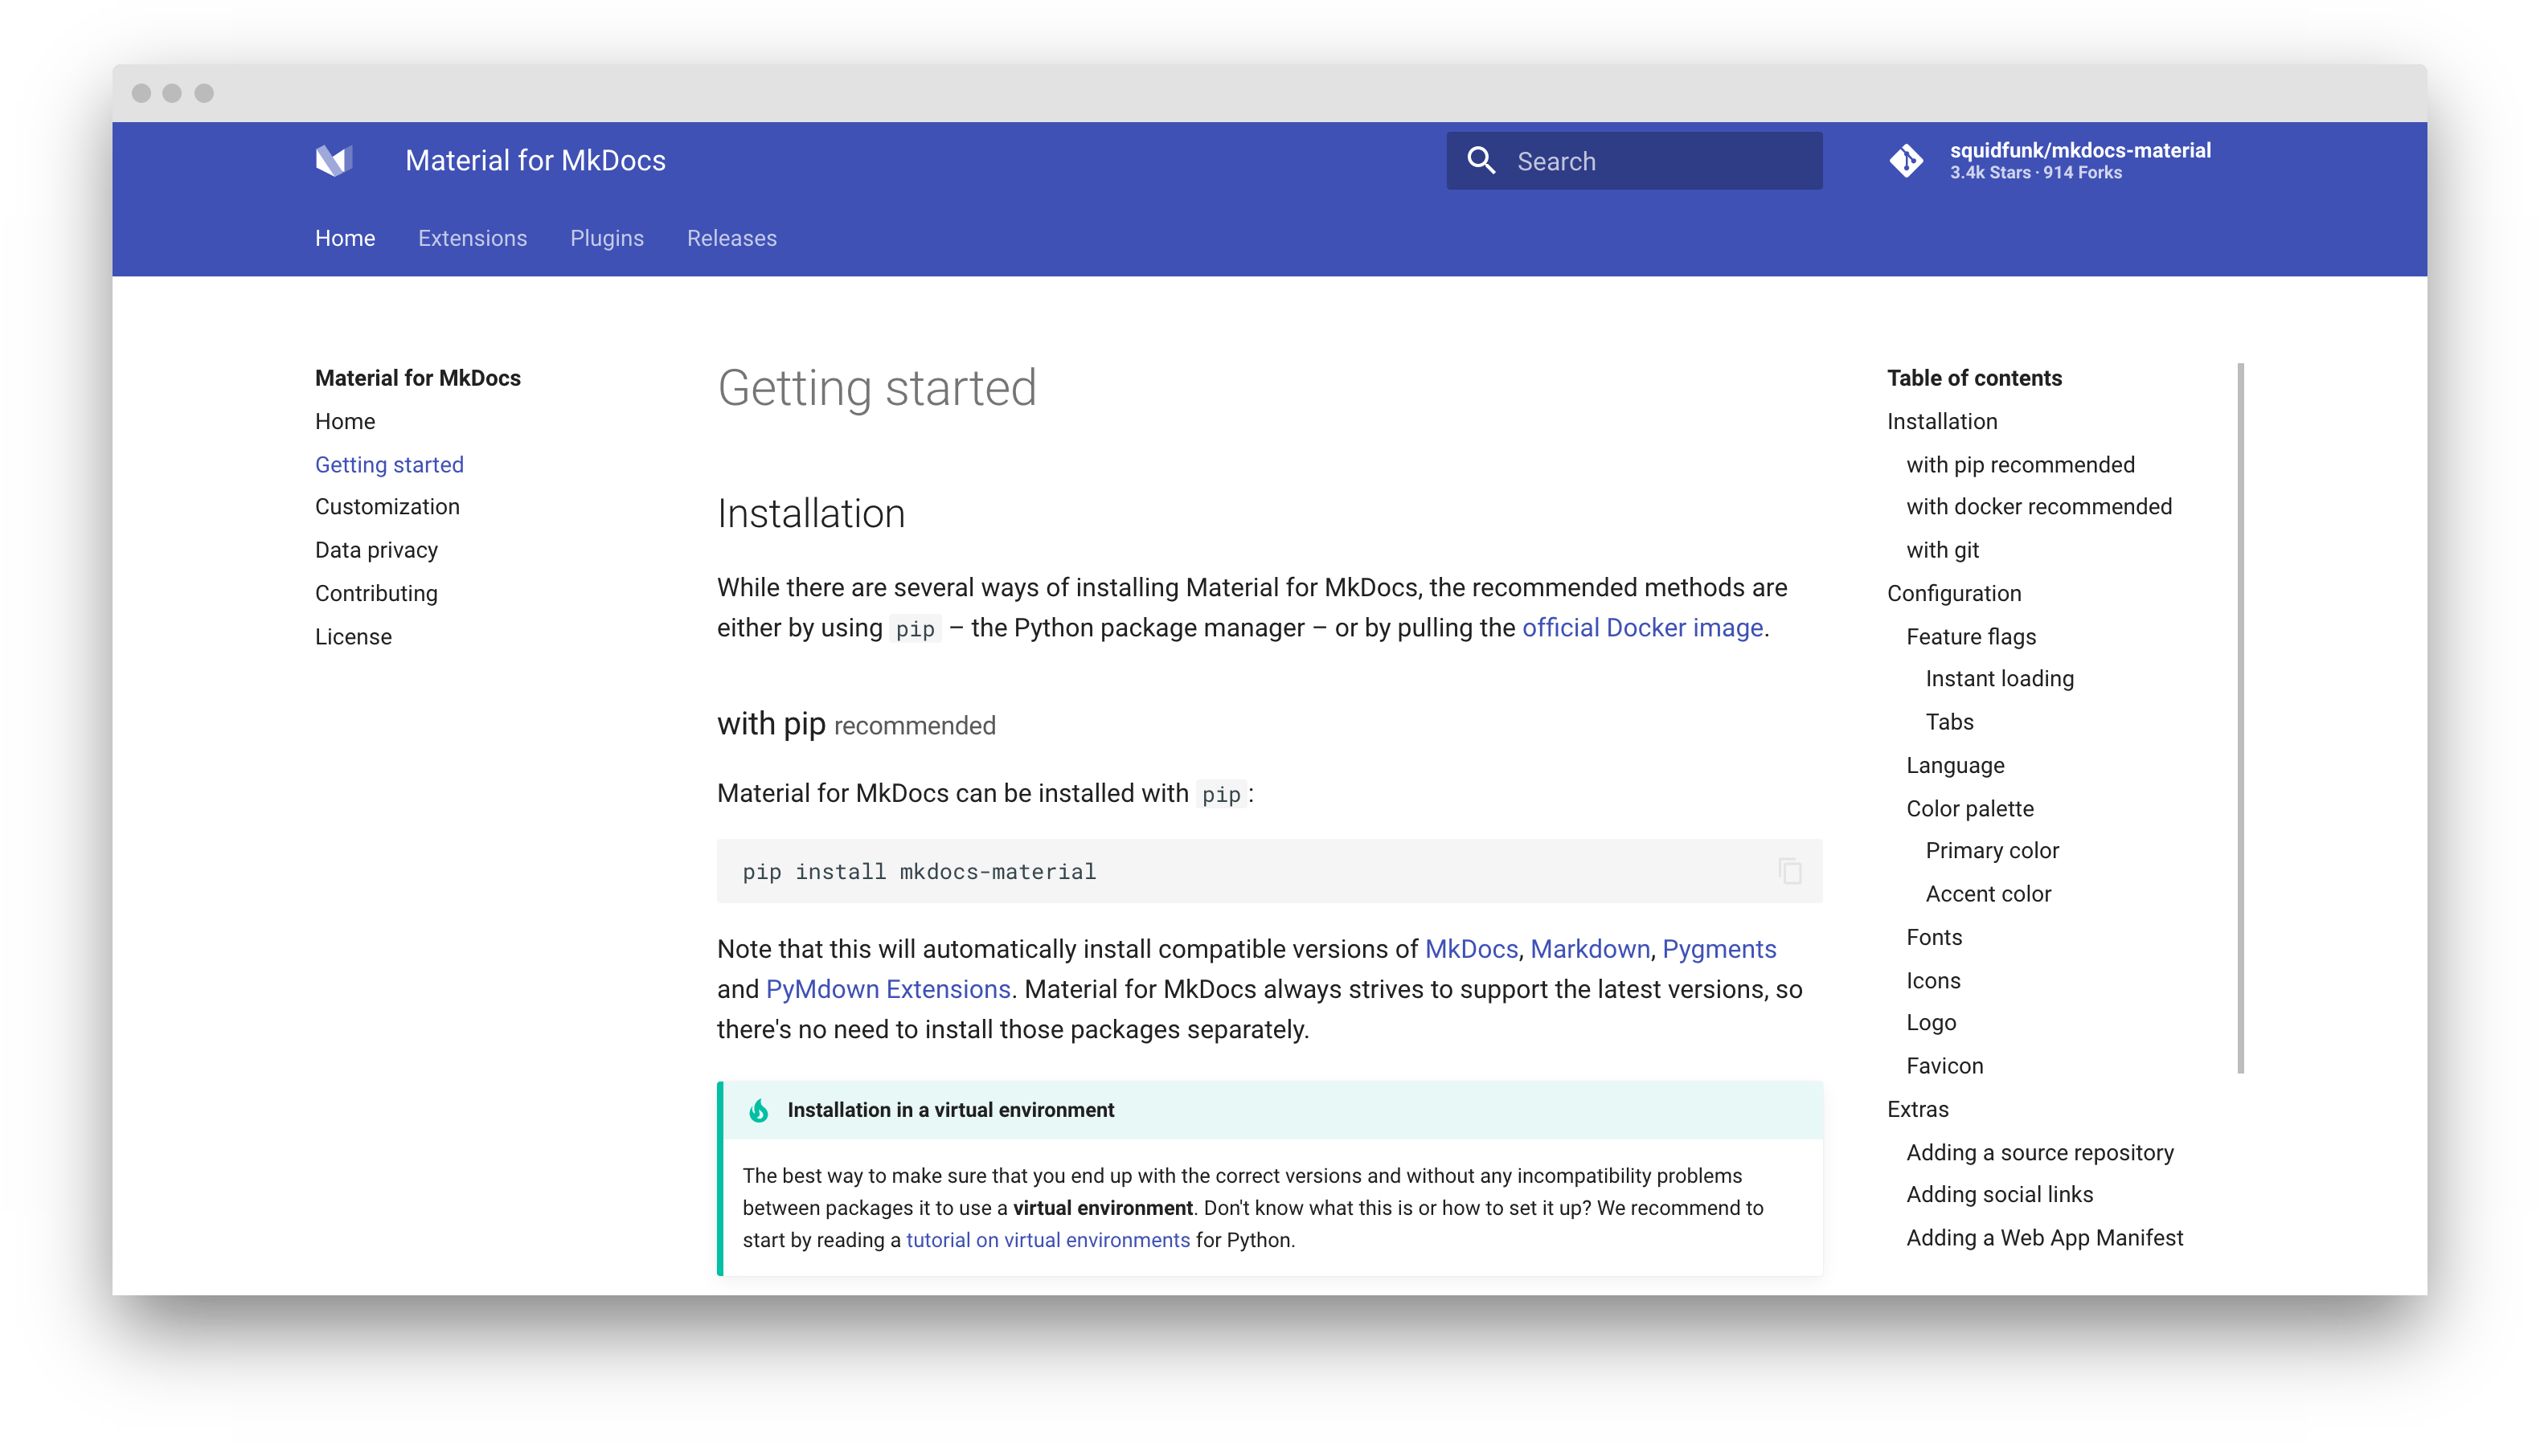Image resolution: width=2540 pixels, height=1456 pixels.
Task: Click the header title Material for MkDocs
Action: (x=535, y=160)
